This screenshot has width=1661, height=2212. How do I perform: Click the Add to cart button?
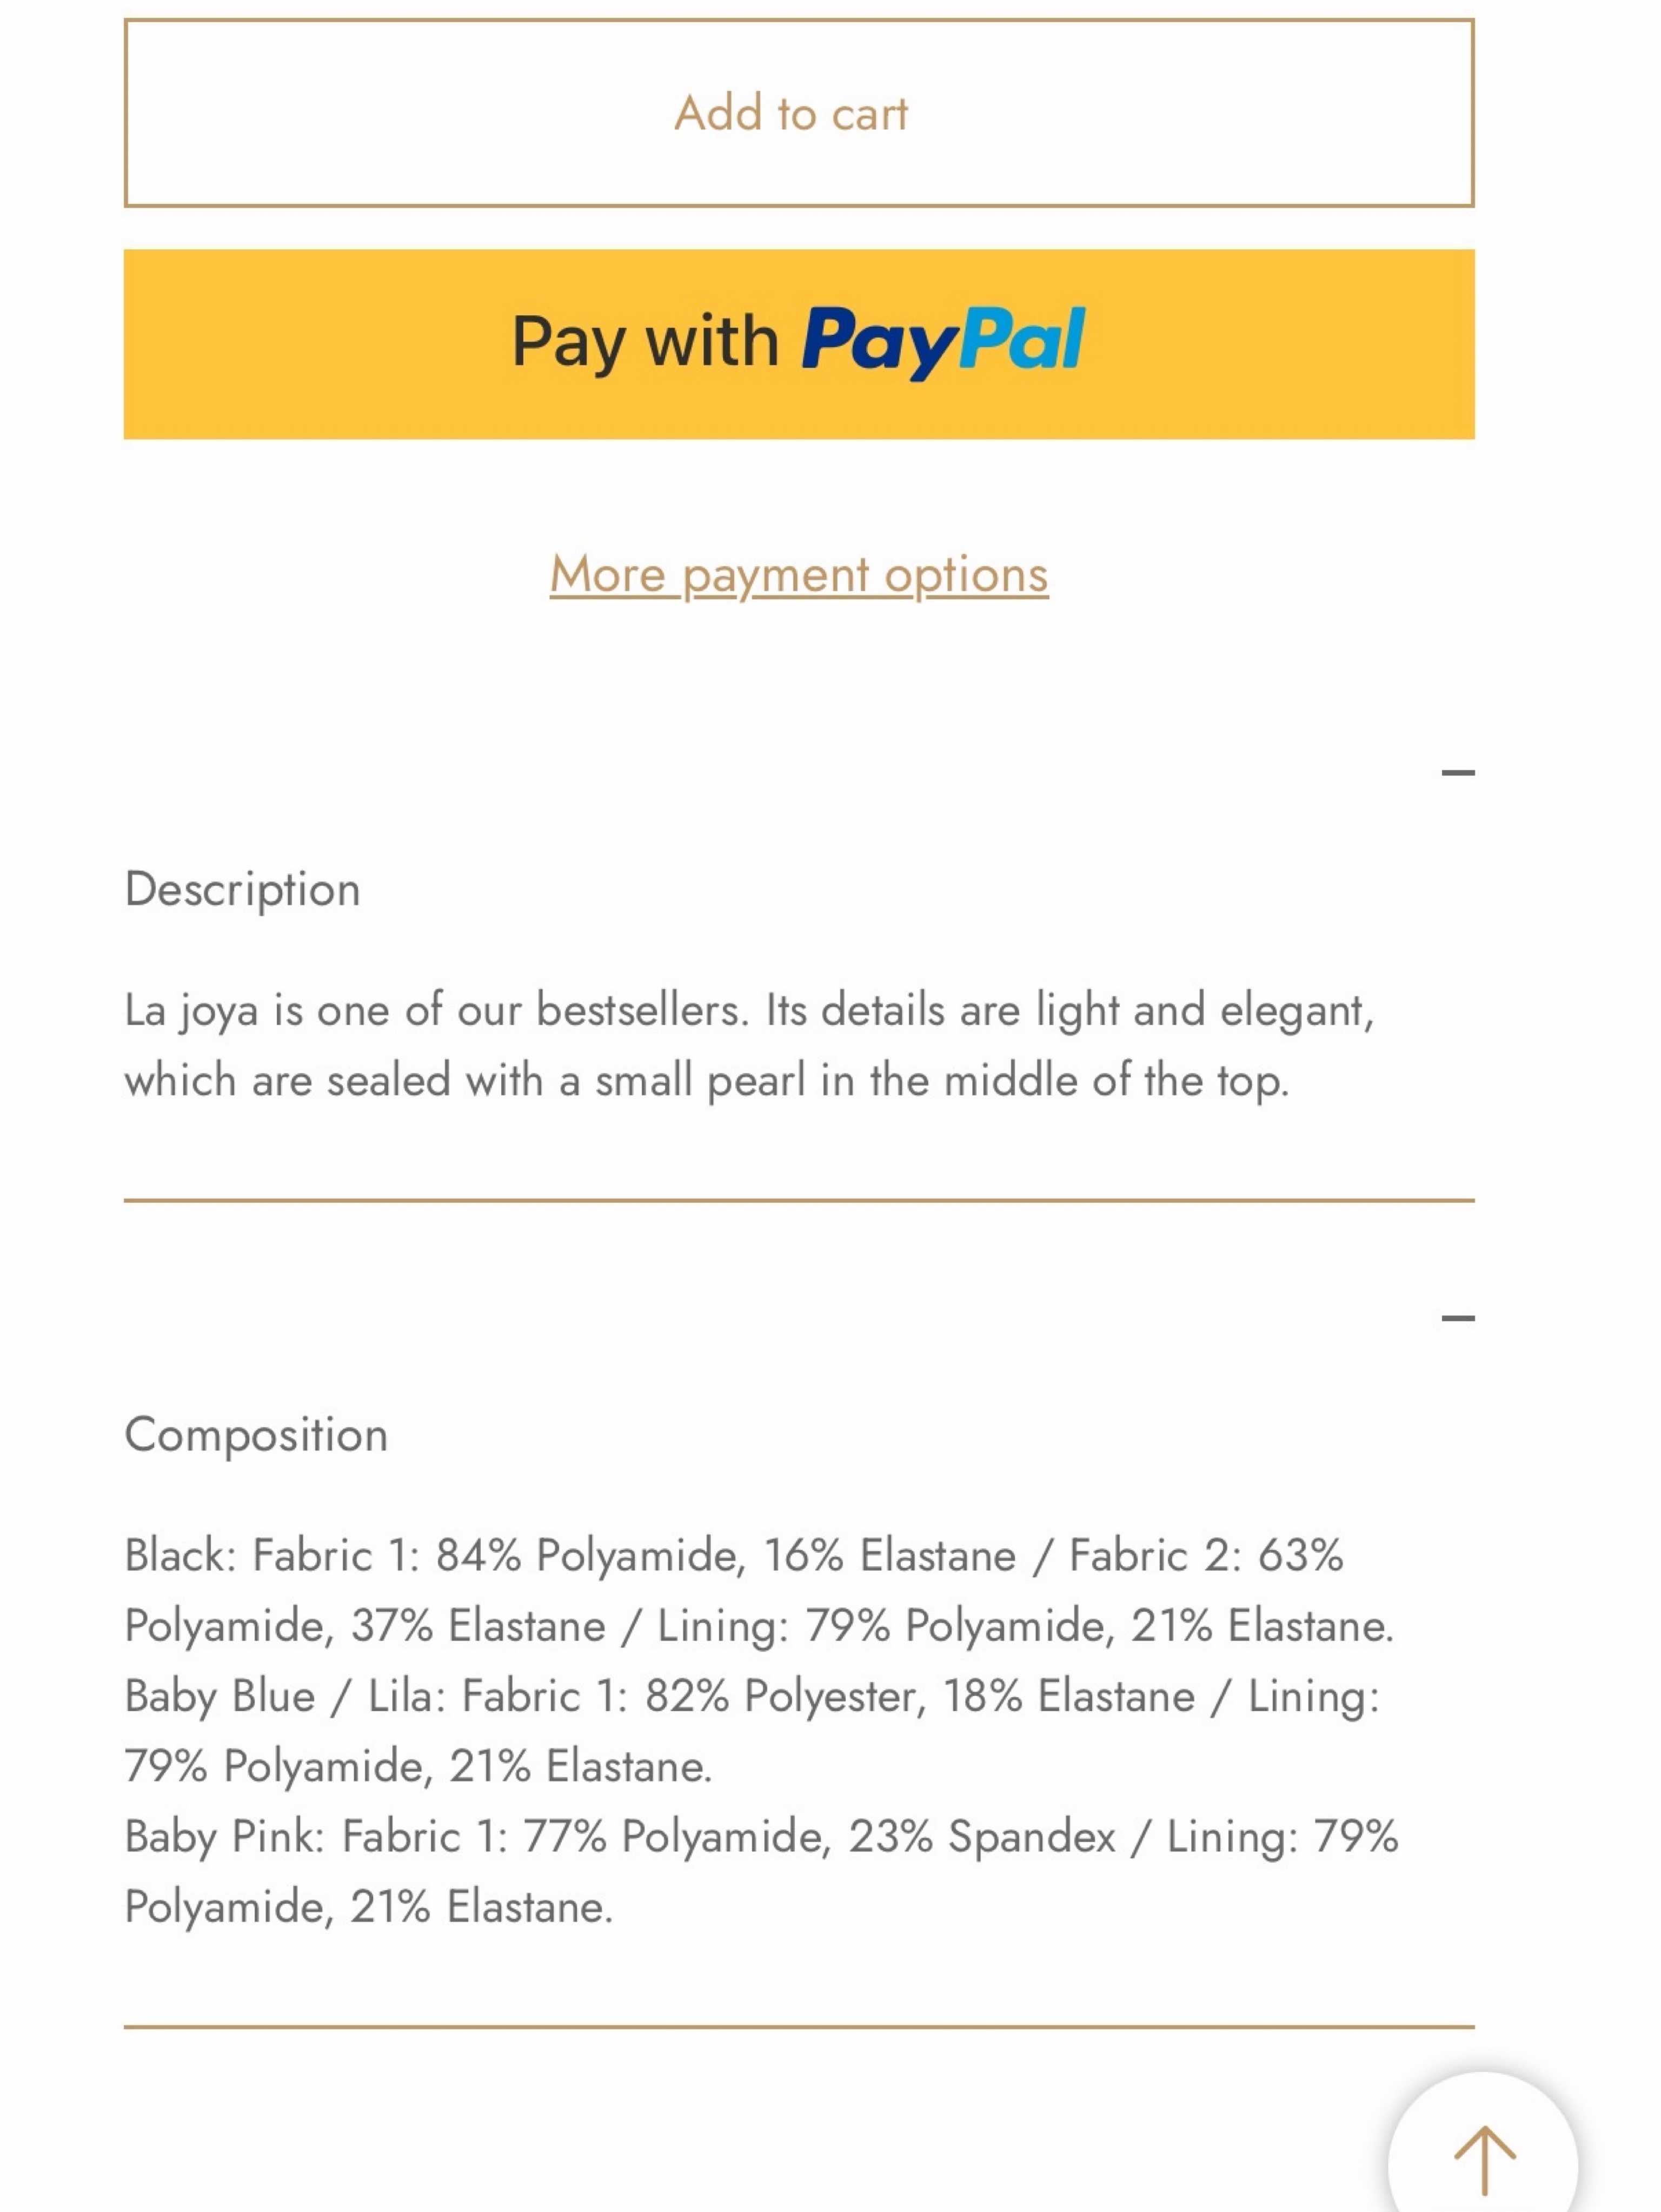click(799, 113)
